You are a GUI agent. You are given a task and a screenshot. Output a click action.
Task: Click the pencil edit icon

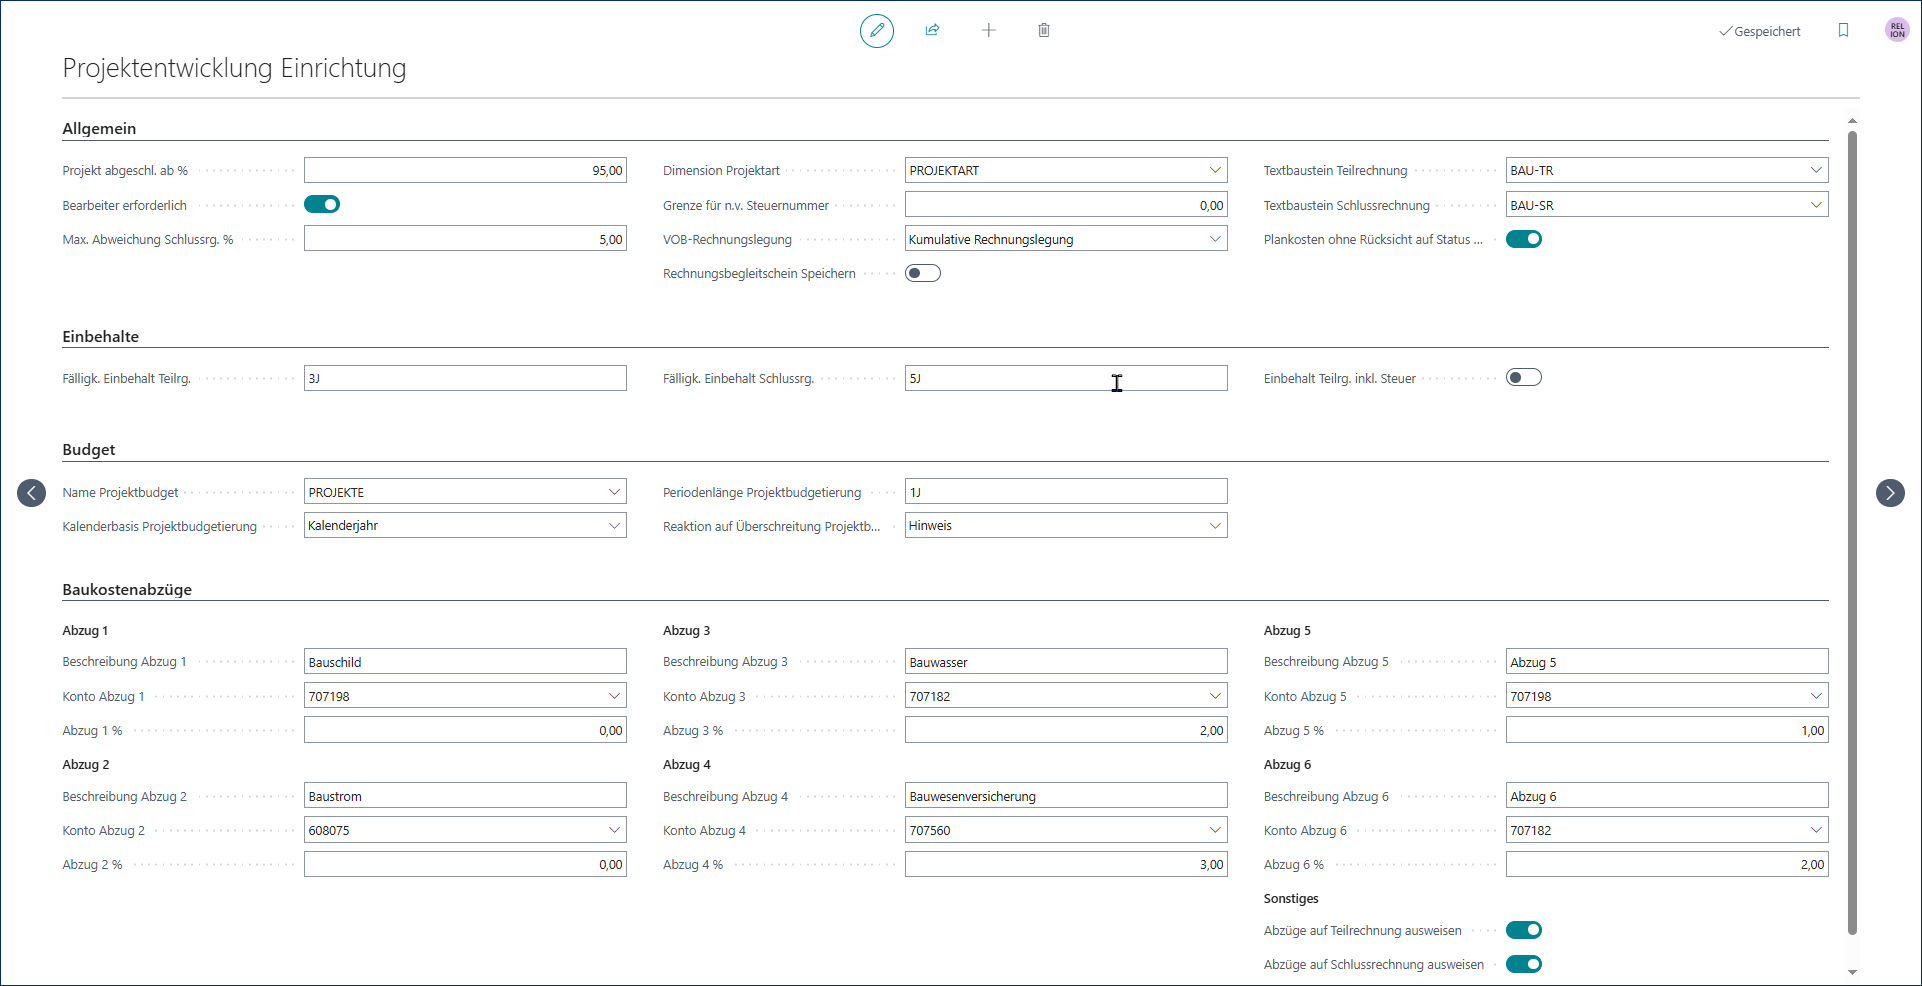tap(877, 31)
